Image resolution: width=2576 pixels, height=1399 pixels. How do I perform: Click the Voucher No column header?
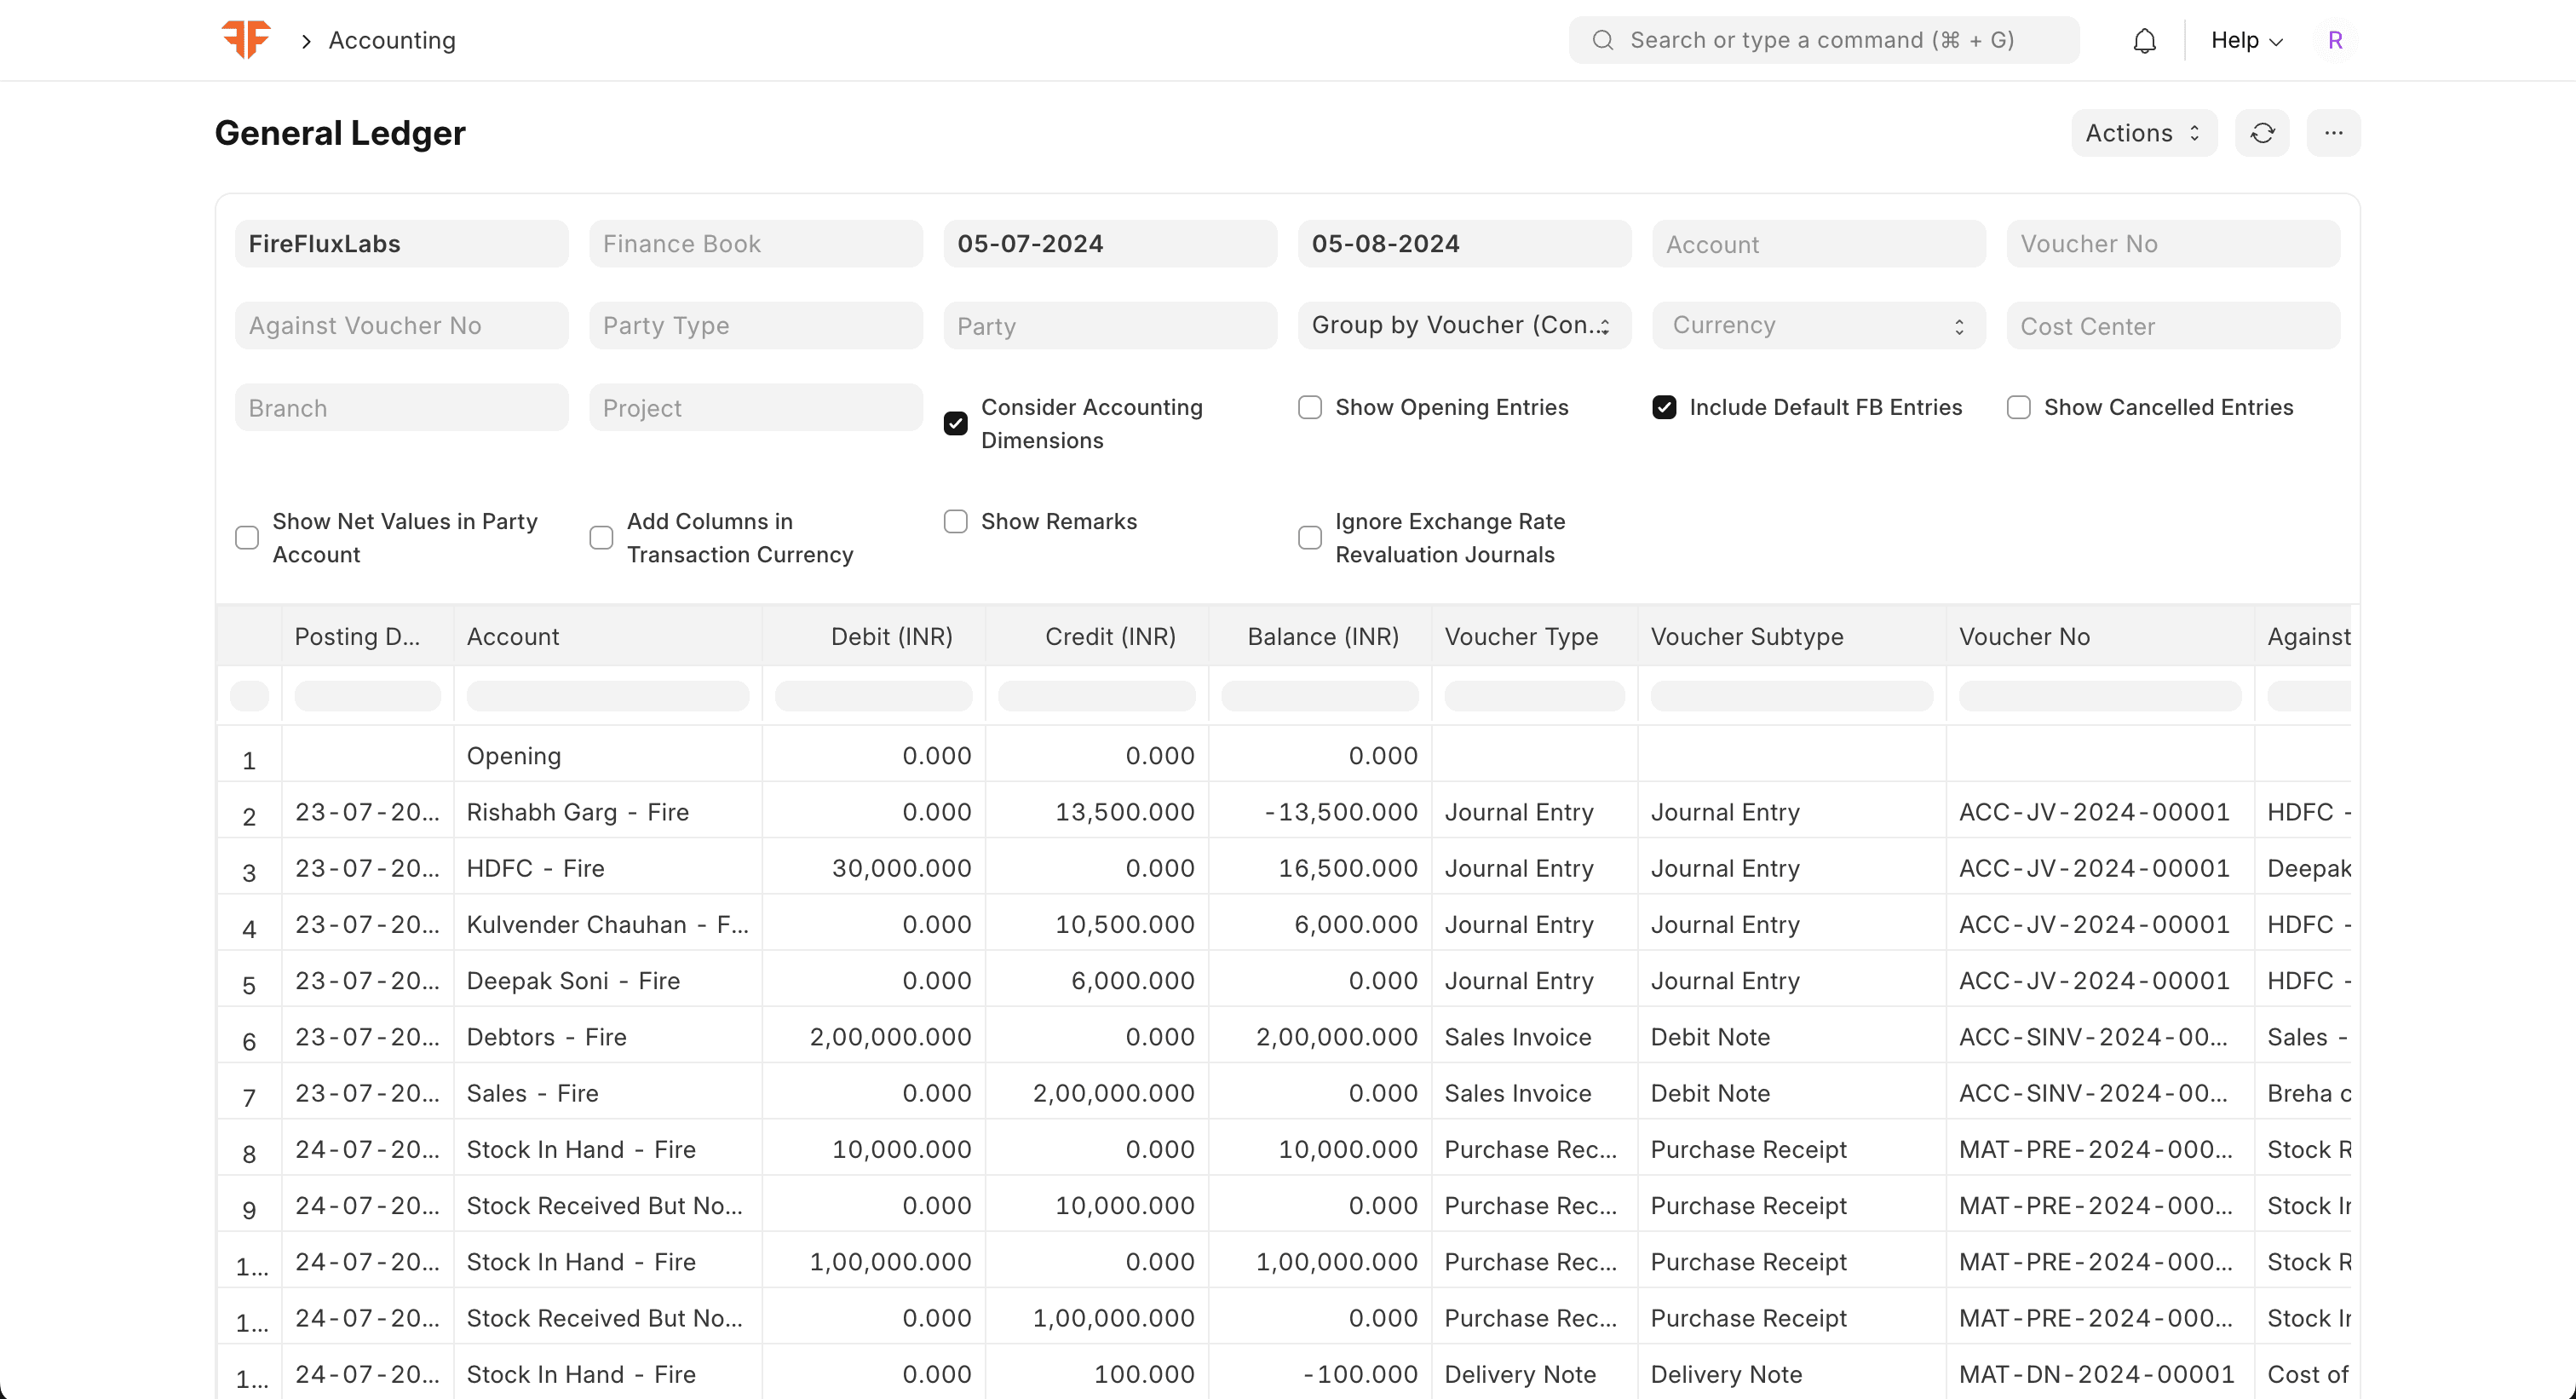pos(2099,637)
